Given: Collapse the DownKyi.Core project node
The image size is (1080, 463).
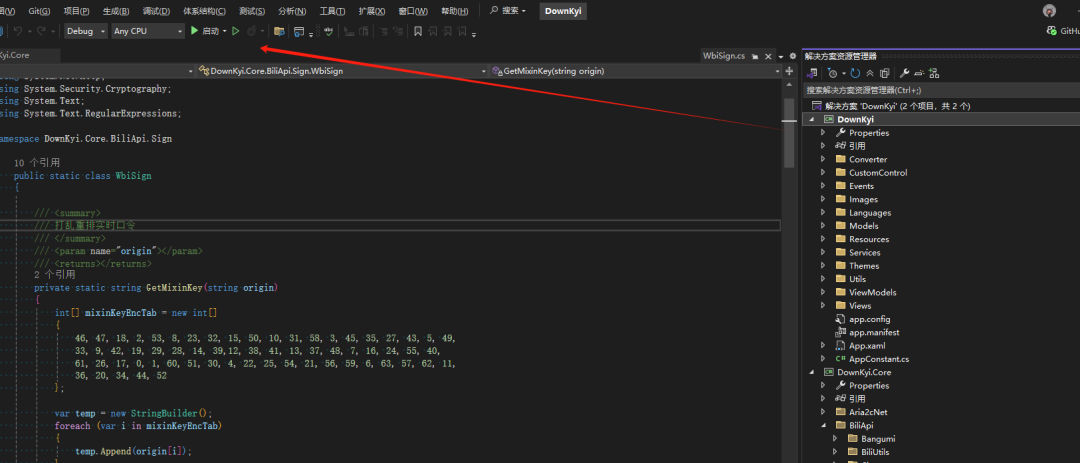Looking at the screenshot, I should (x=811, y=372).
